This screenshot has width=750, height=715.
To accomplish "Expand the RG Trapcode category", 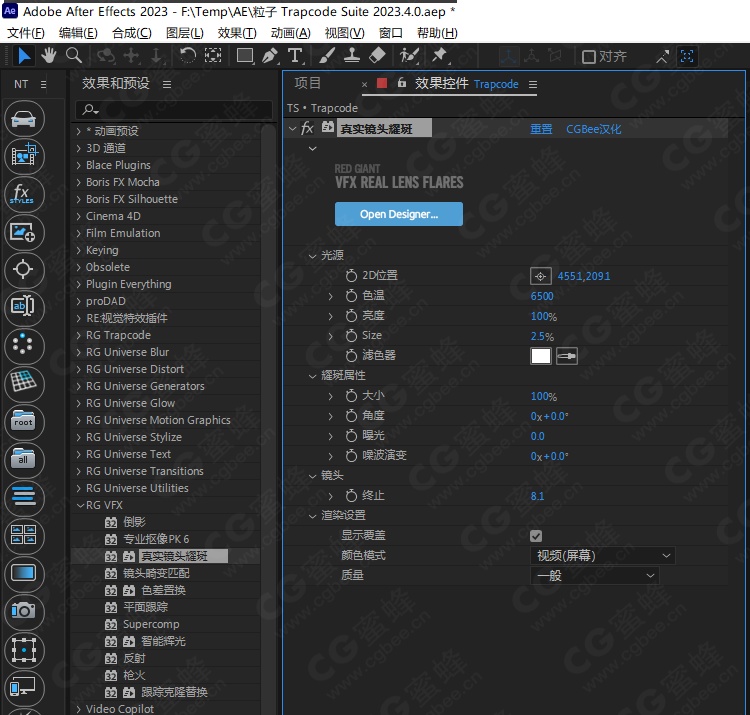I will (79, 335).
